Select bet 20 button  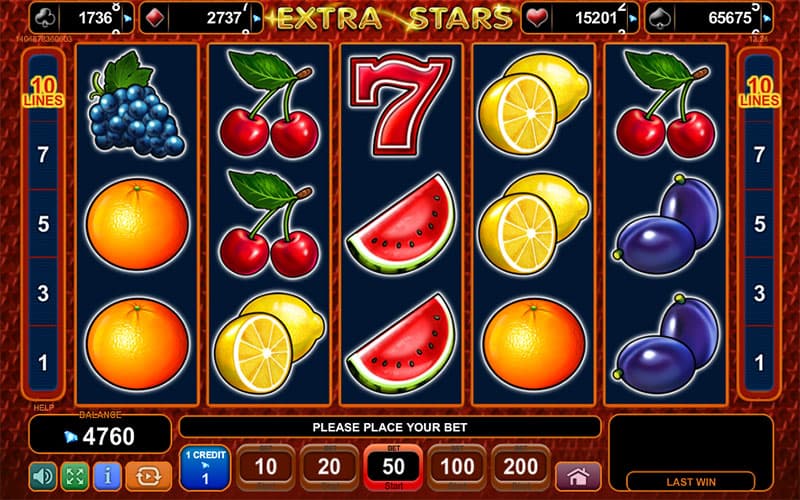coord(330,467)
